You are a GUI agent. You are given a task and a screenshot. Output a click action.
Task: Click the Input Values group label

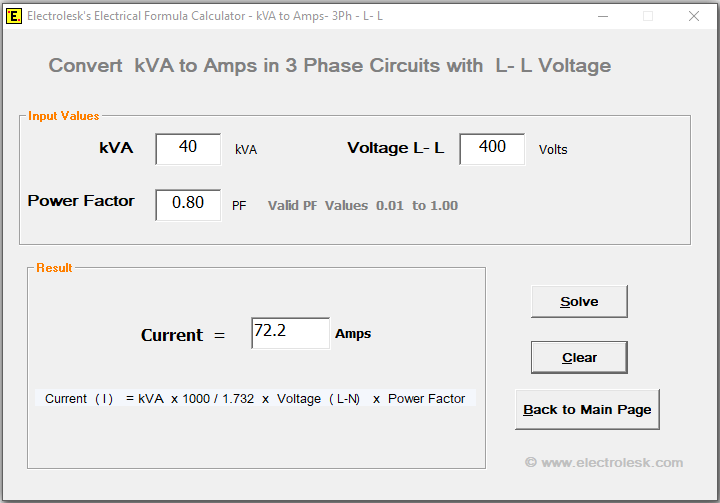click(x=64, y=116)
